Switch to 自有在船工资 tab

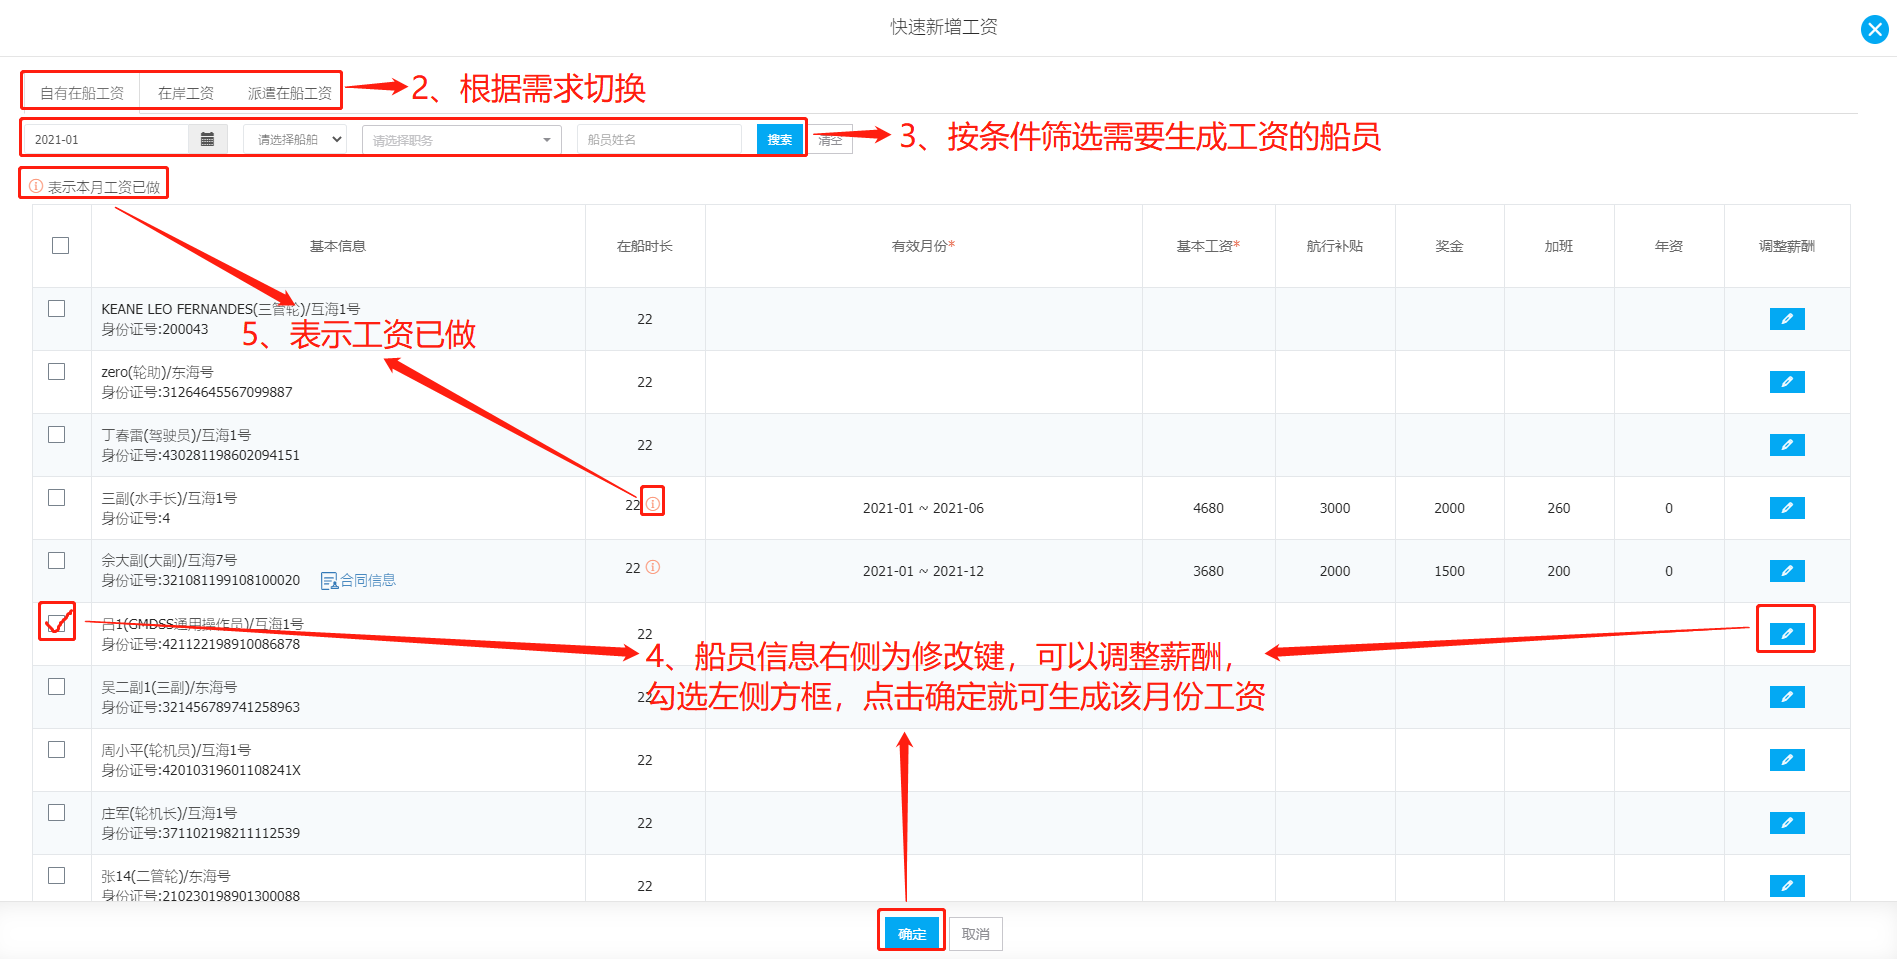[x=82, y=93]
